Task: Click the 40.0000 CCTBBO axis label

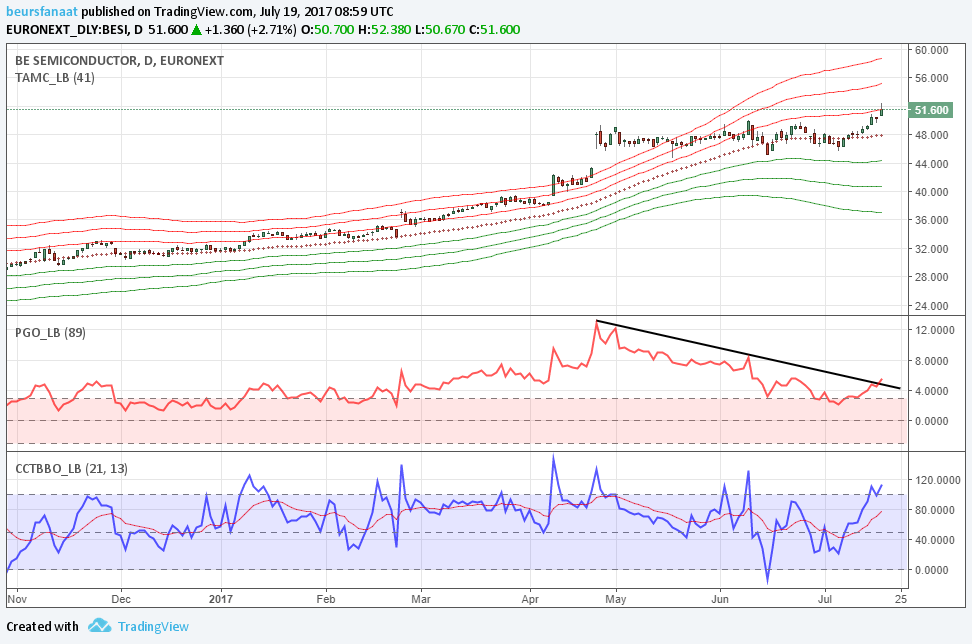Action: pyautogui.click(x=935, y=540)
